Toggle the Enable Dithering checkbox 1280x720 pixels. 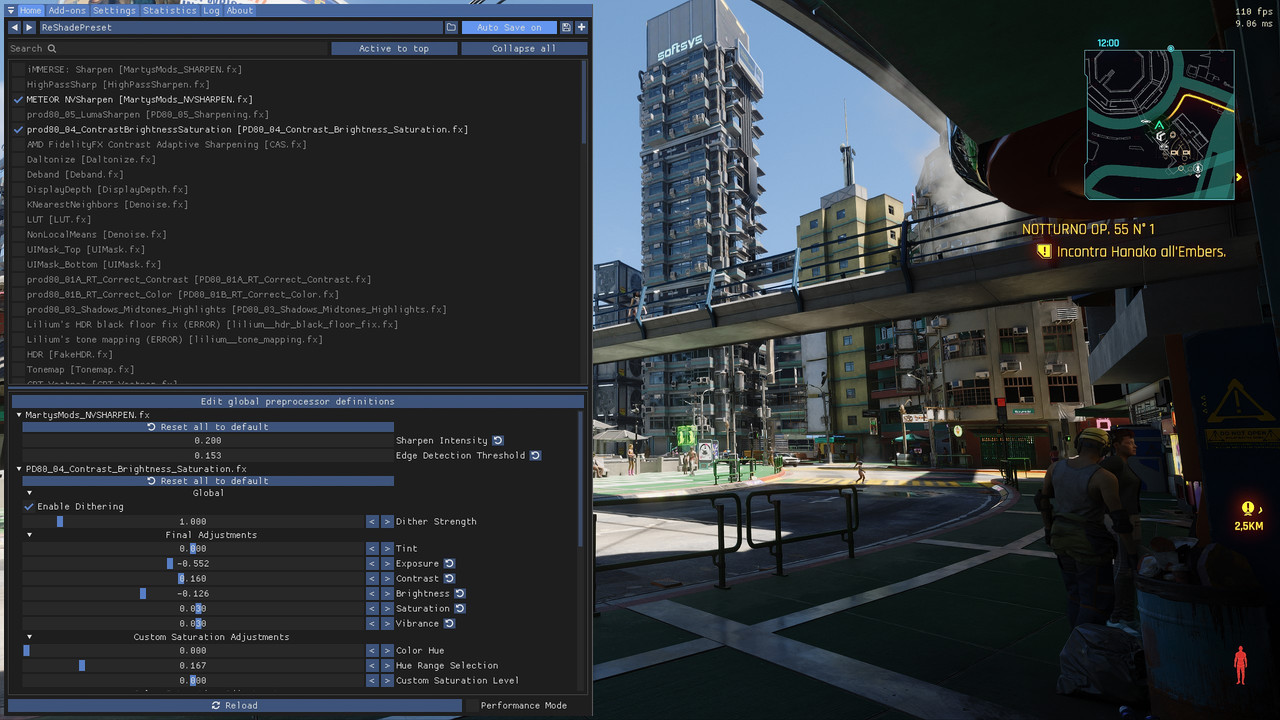pyautogui.click(x=29, y=507)
